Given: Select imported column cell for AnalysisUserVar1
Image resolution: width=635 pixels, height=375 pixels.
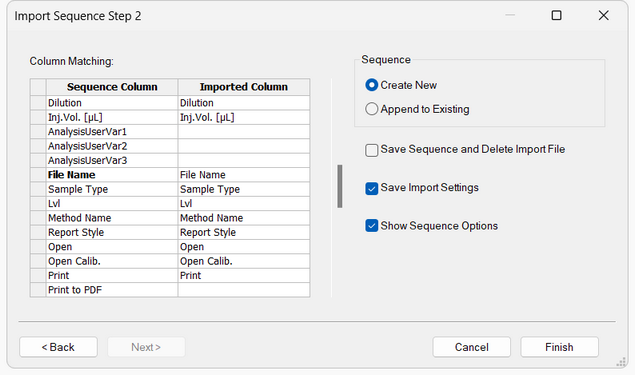Looking at the screenshot, I should pos(244,132).
